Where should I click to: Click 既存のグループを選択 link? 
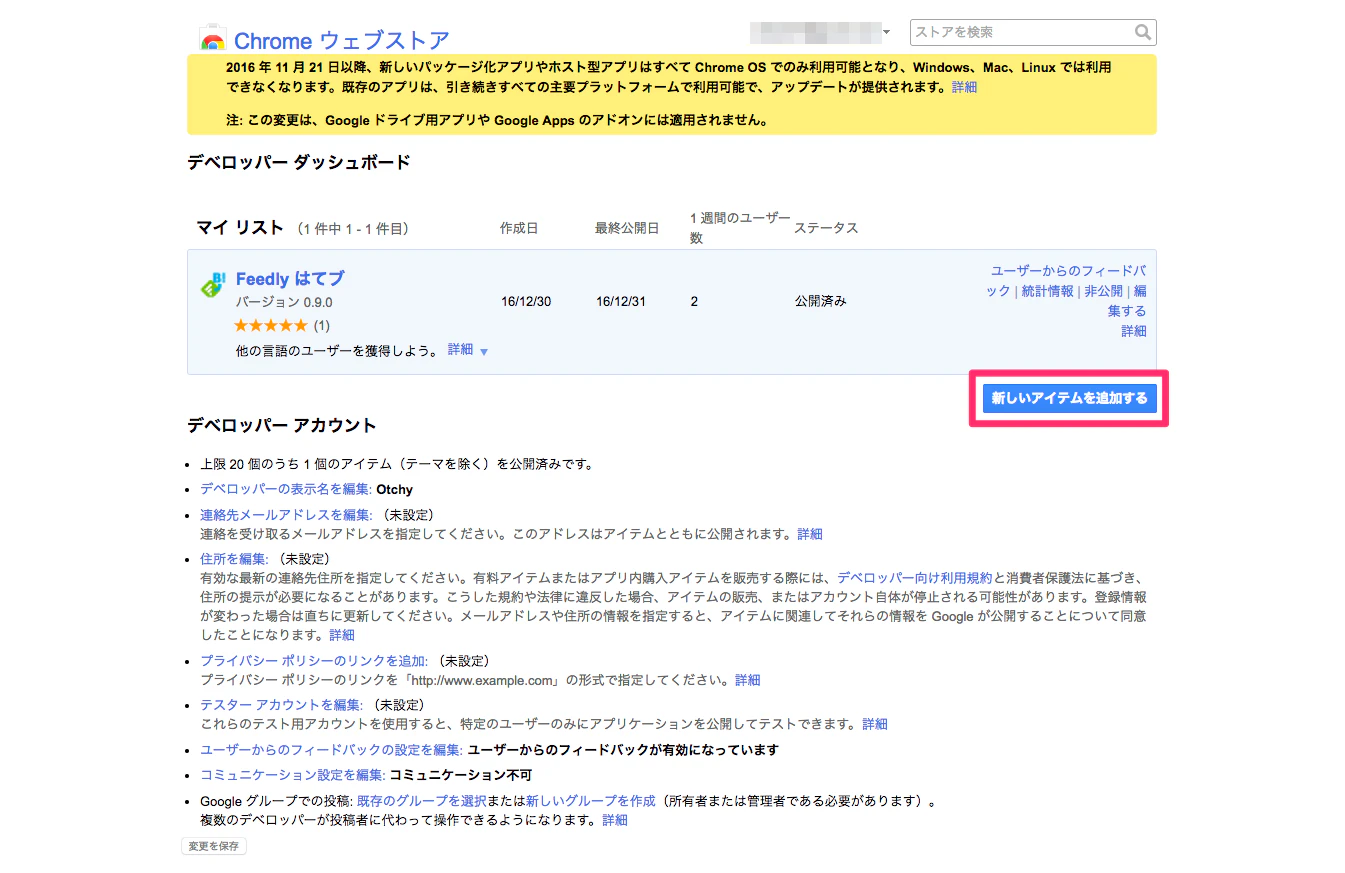[x=422, y=801]
